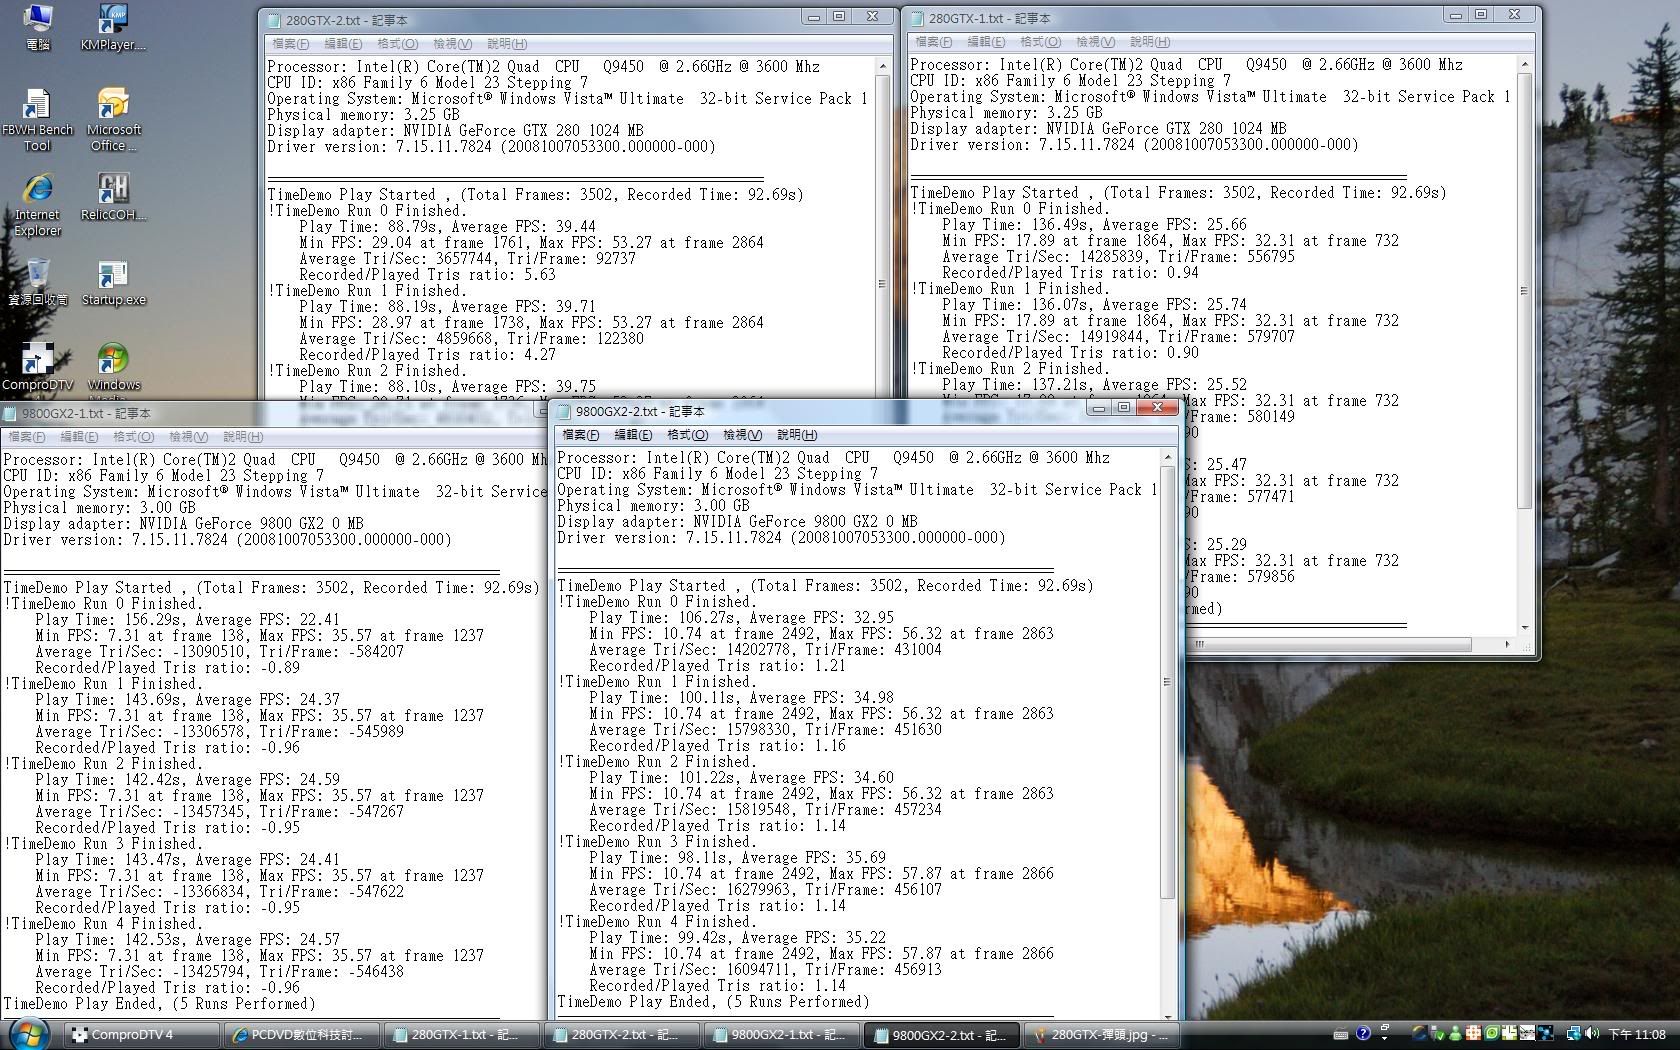Screen dimensions: 1680x1050
Task: Click the taskbar clock showing 下午 11:08
Action: (1637, 1035)
